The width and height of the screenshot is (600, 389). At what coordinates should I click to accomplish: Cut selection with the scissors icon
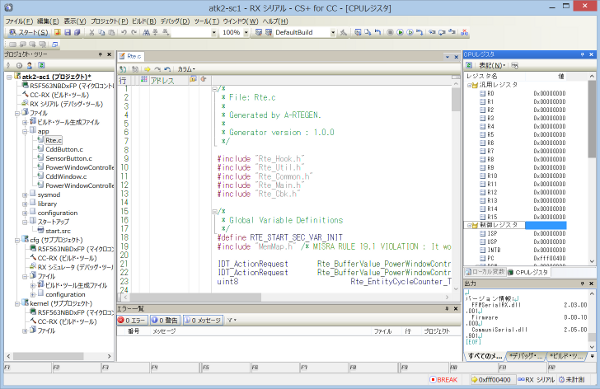[x=92, y=33]
